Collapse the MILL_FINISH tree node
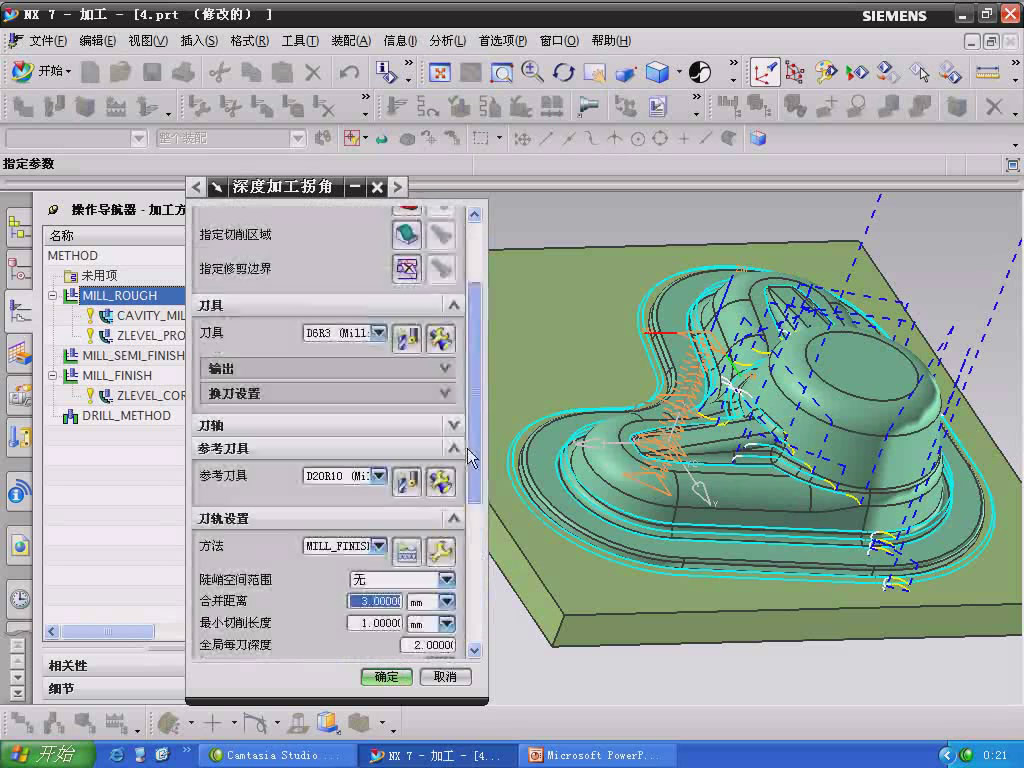The image size is (1024, 768). (53, 376)
